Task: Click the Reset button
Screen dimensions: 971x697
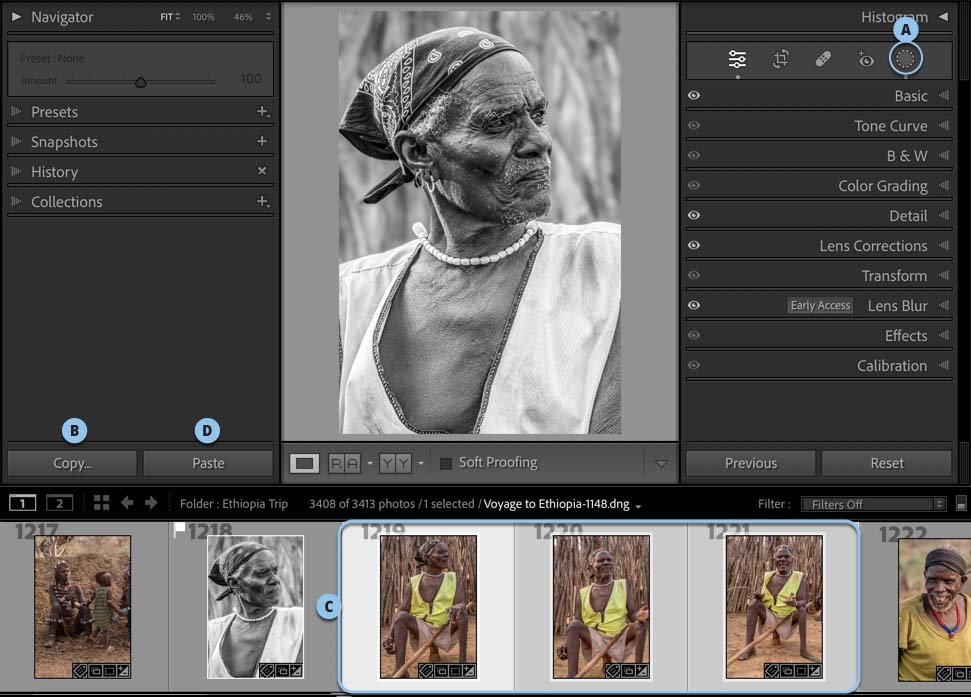Action: coord(887,463)
